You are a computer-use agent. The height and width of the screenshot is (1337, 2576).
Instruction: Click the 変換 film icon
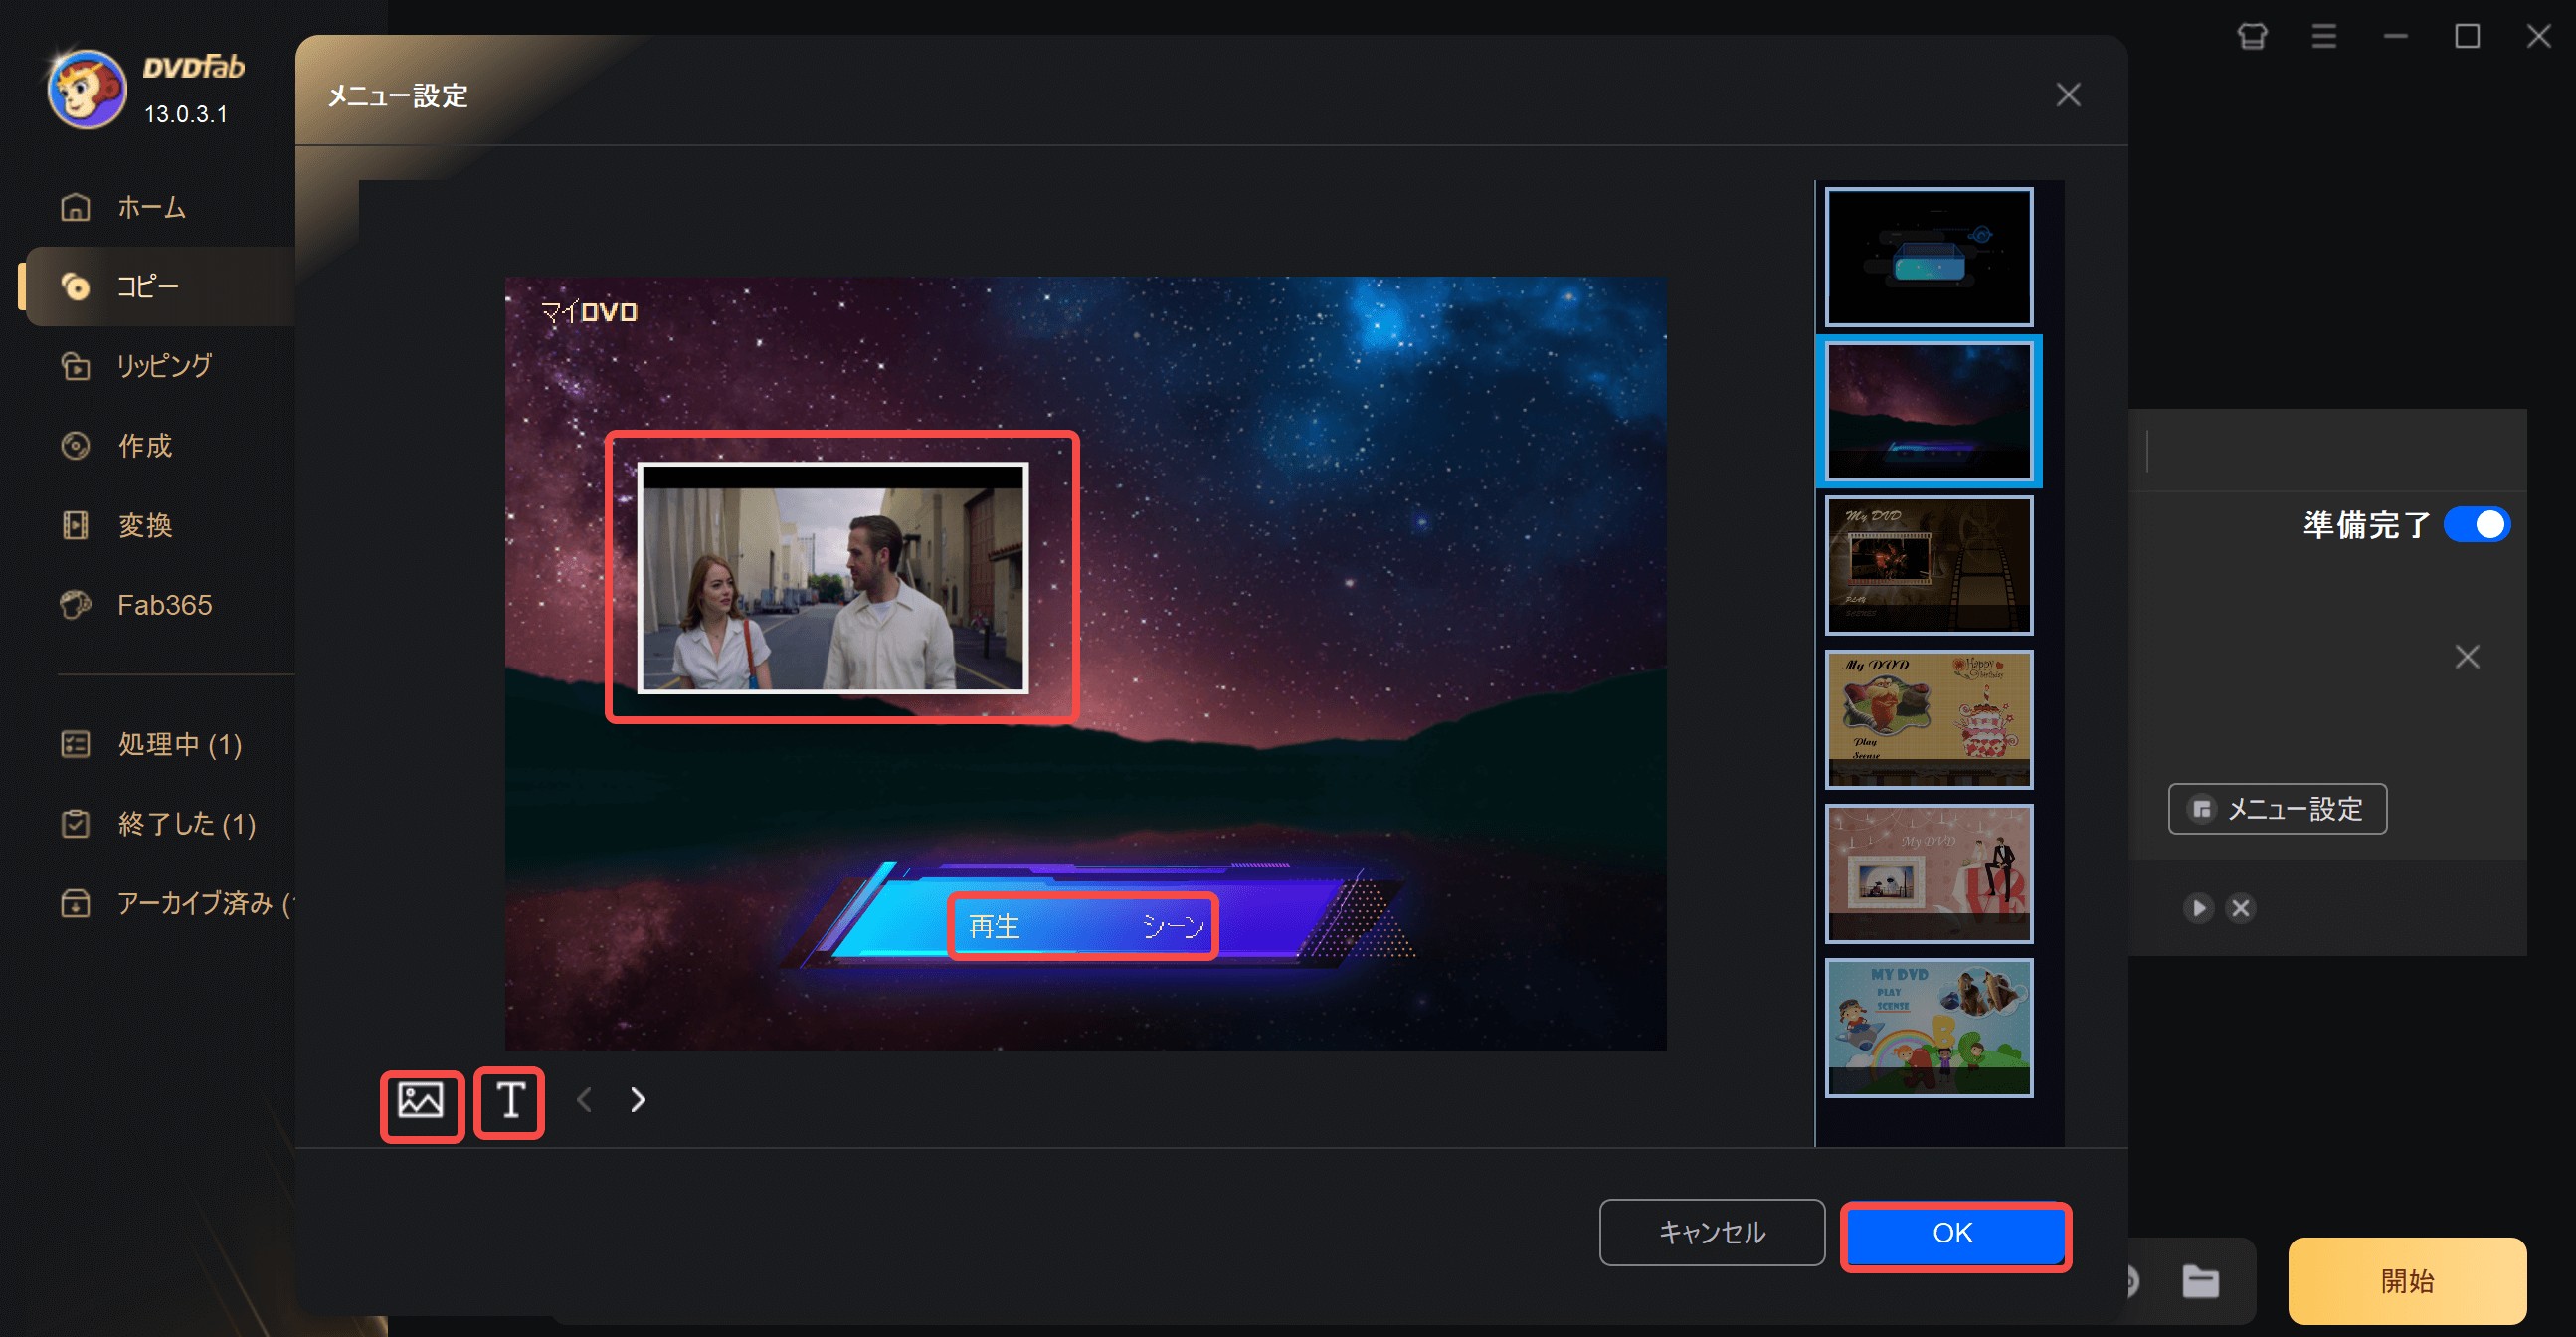(x=76, y=525)
